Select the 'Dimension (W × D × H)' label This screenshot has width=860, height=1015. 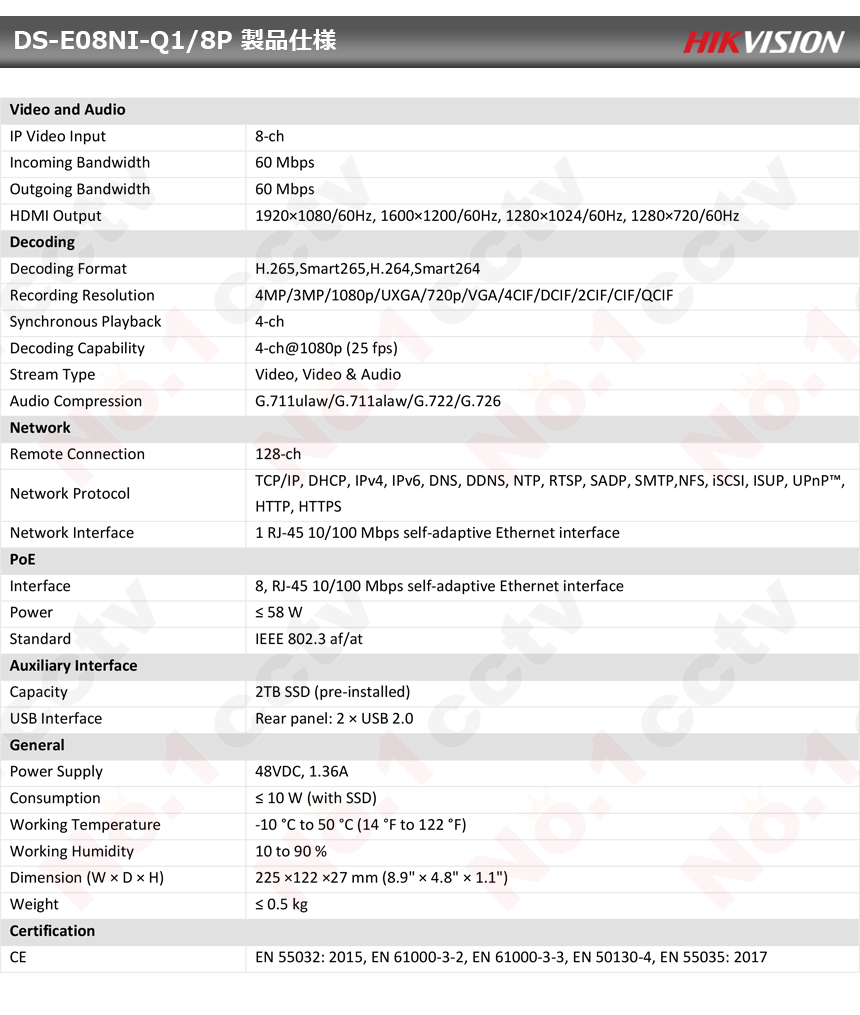[87, 878]
